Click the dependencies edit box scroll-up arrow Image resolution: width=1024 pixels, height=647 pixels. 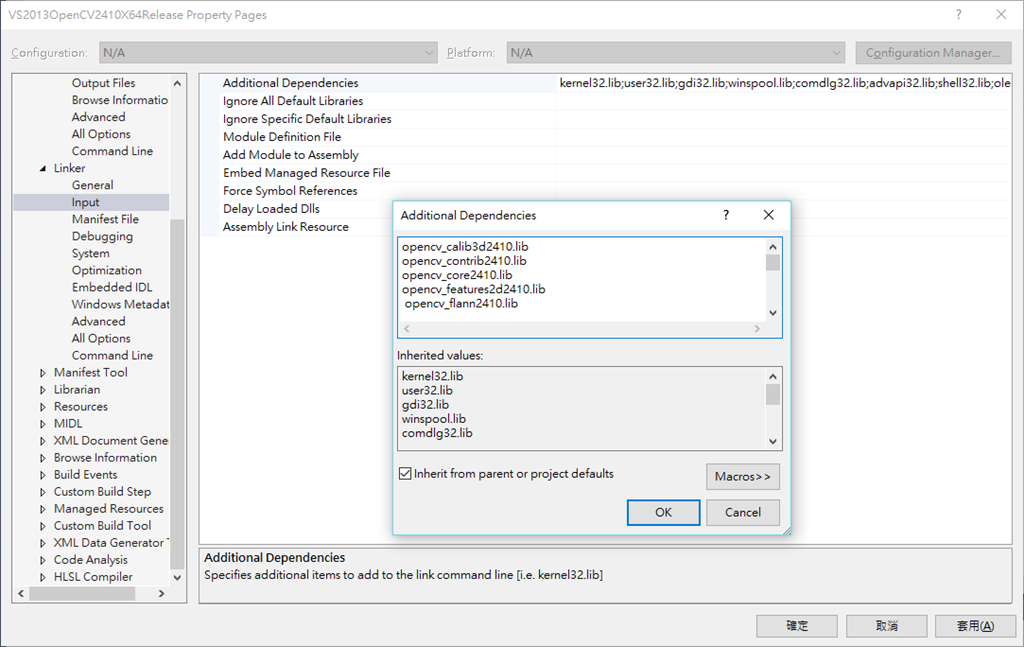(773, 246)
